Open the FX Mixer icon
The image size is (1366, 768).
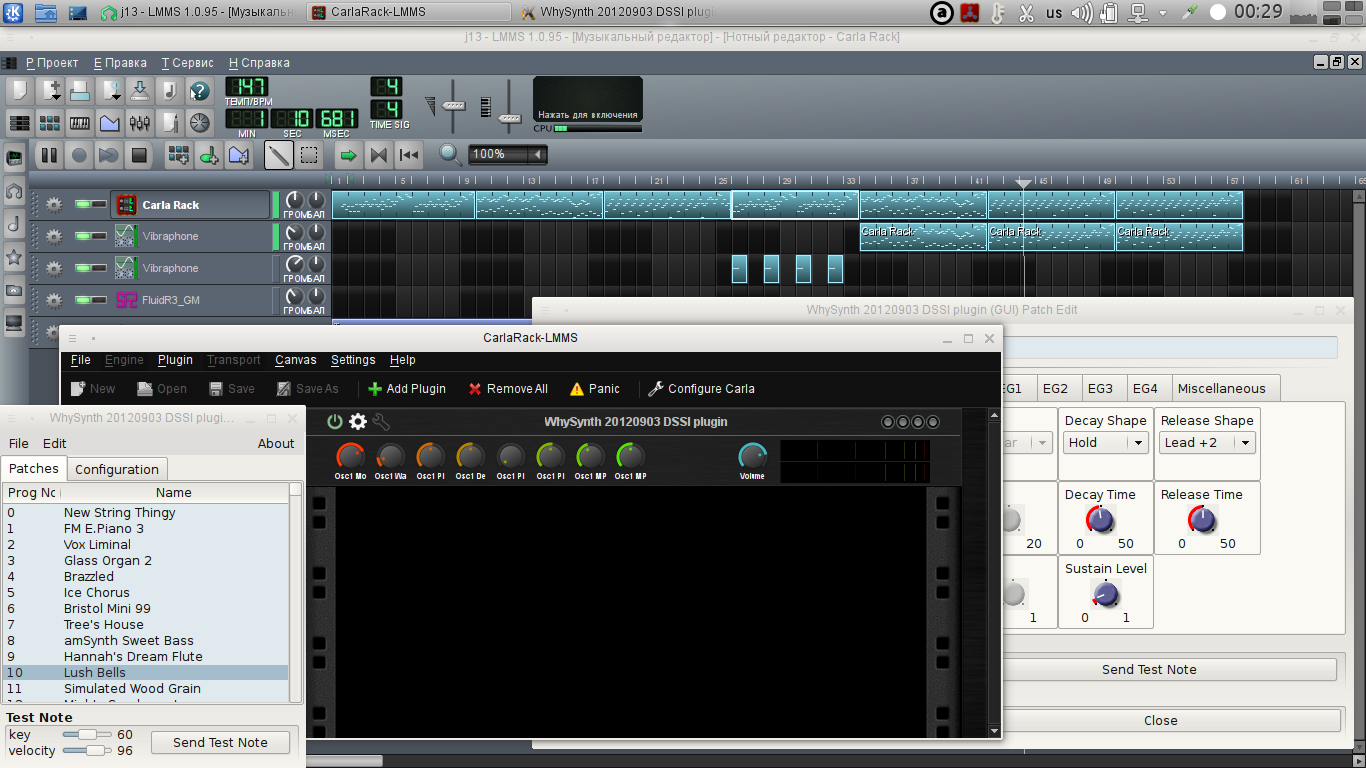[x=140, y=123]
